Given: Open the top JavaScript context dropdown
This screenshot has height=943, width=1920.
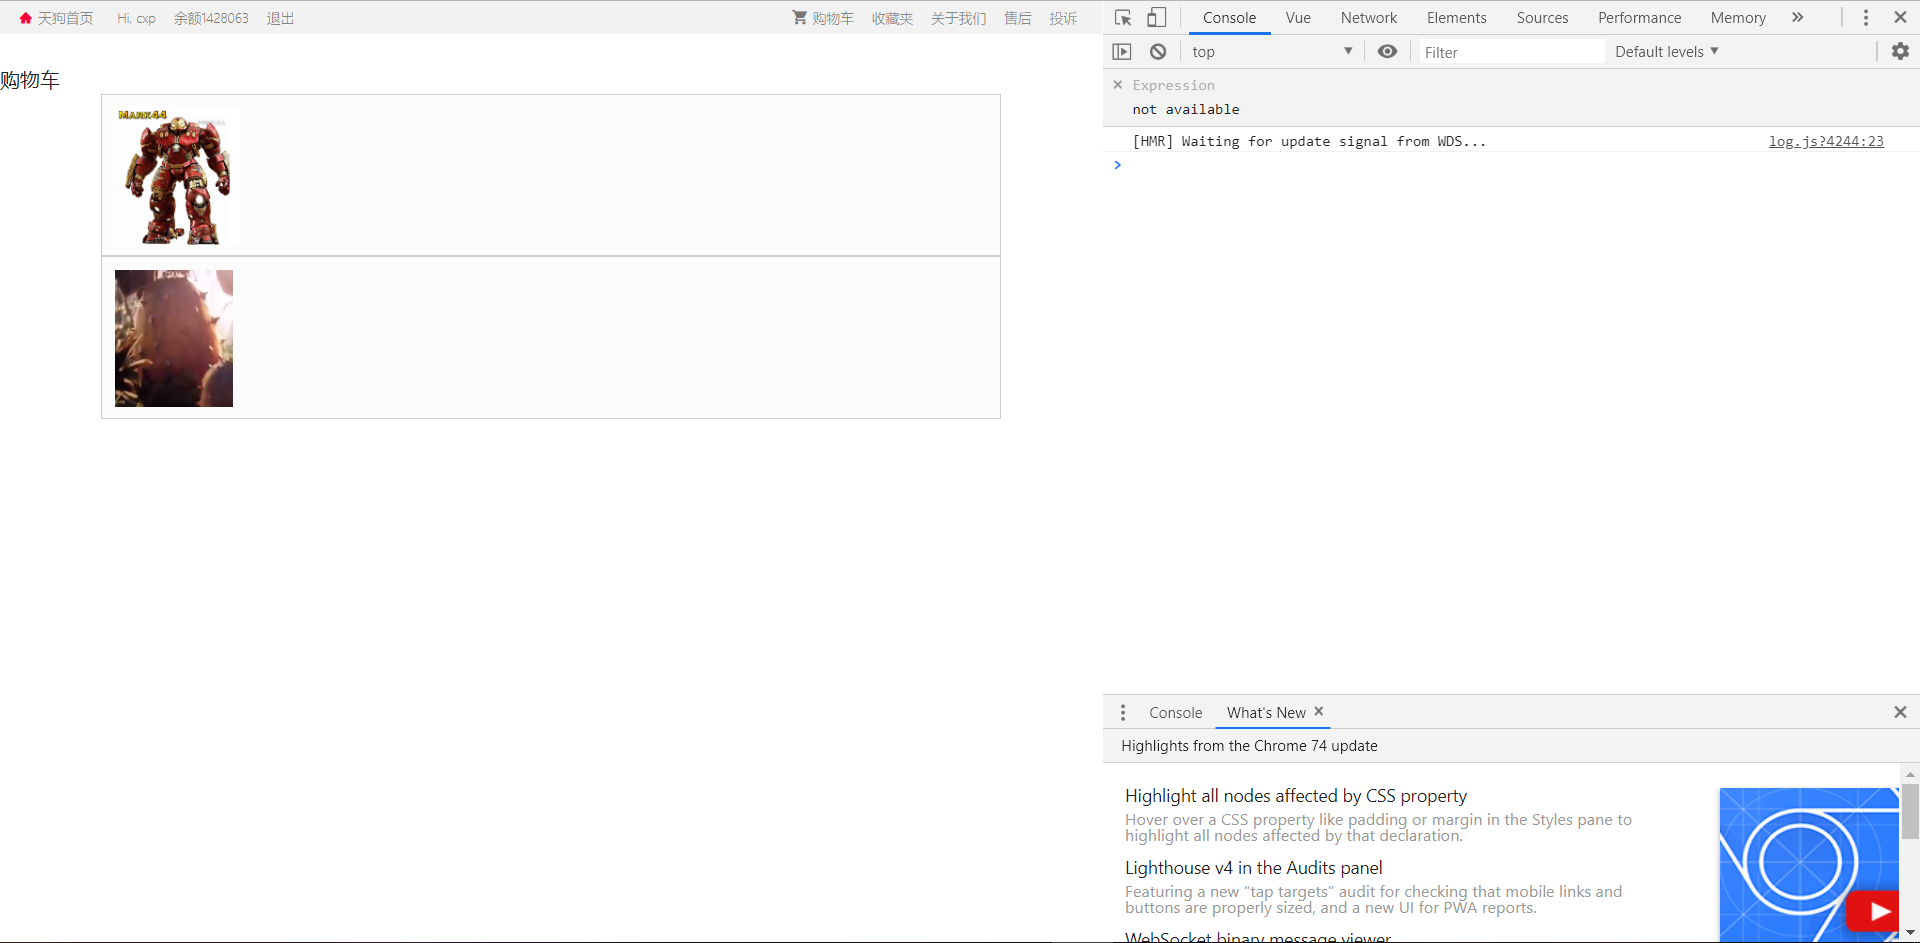Looking at the screenshot, I should tap(1272, 52).
